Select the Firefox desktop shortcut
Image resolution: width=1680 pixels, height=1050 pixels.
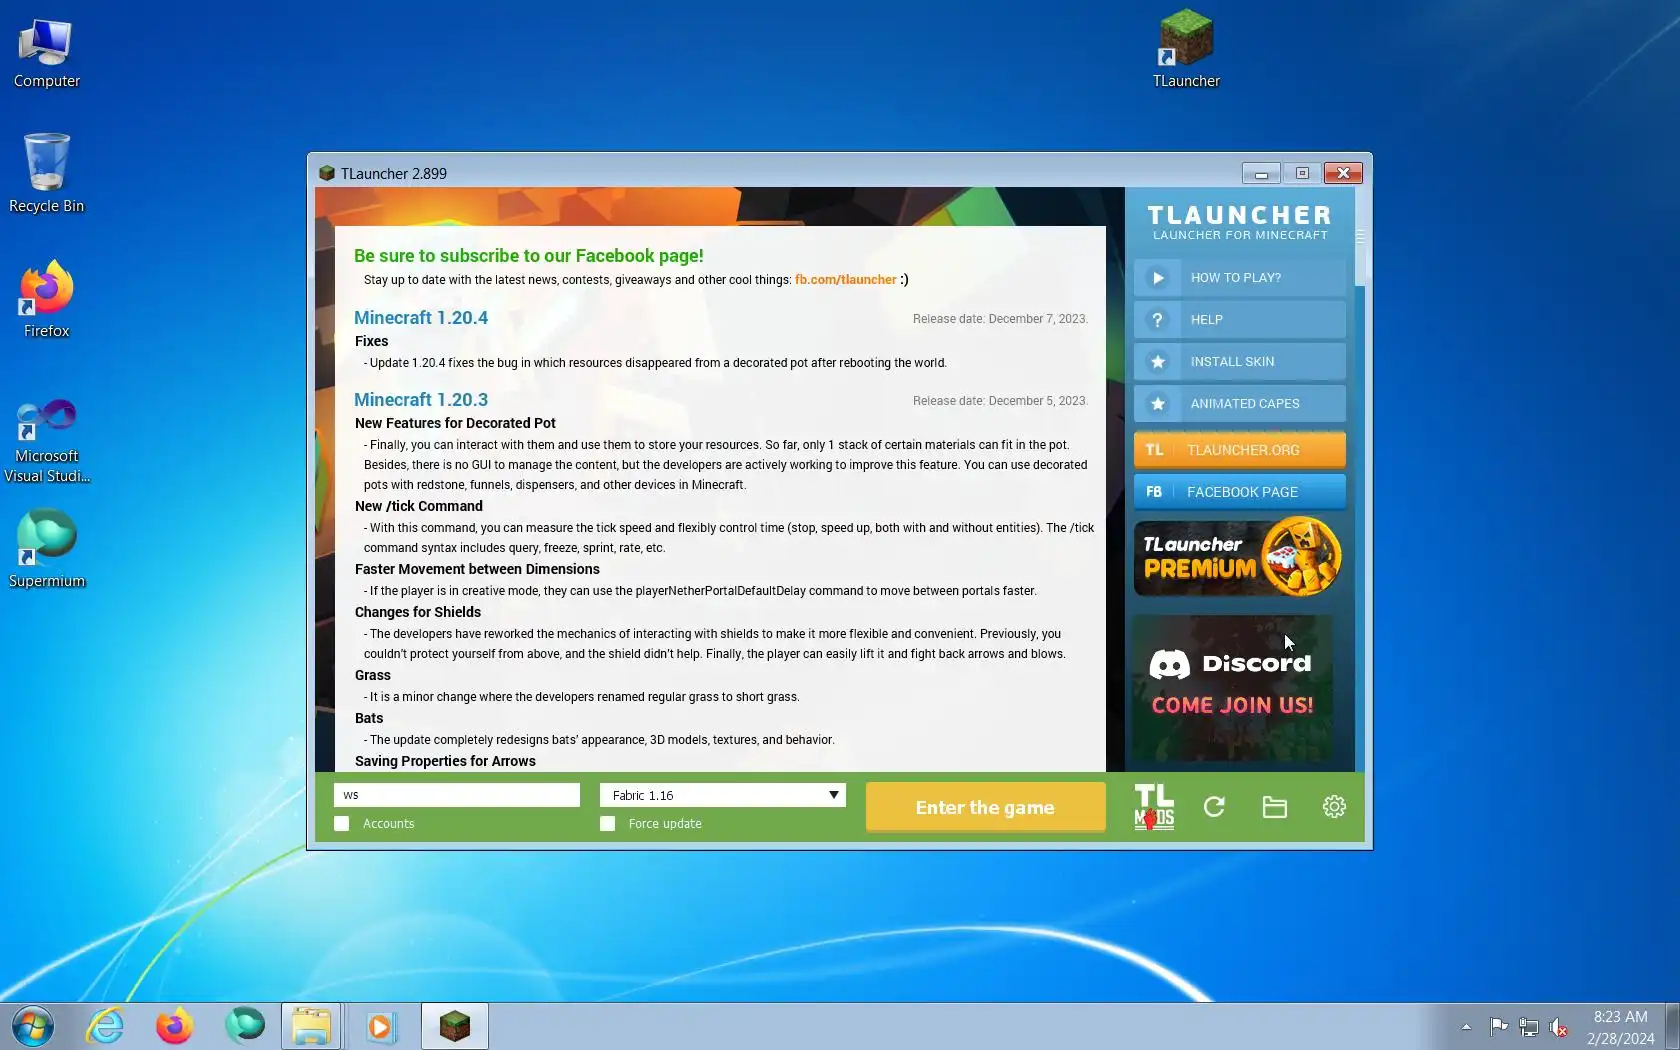pyautogui.click(x=46, y=299)
